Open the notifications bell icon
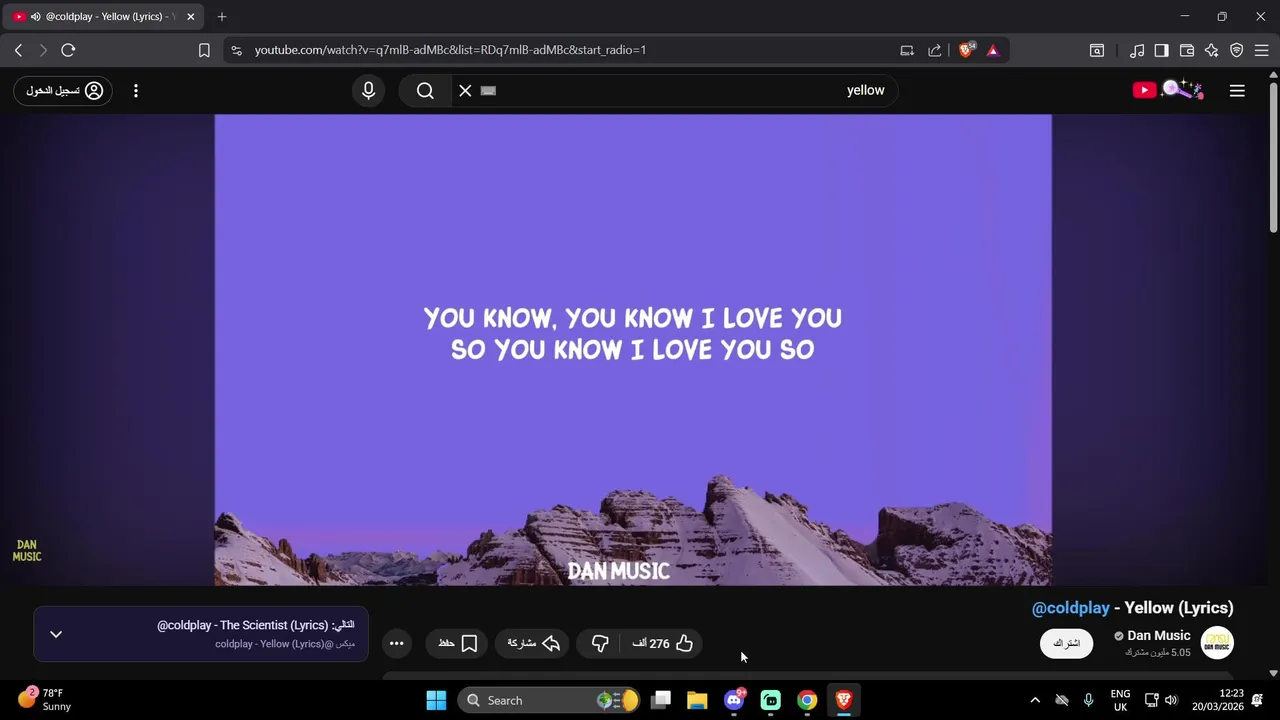Viewport: 1280px width, 720px height. click(x=1257, y=700)
